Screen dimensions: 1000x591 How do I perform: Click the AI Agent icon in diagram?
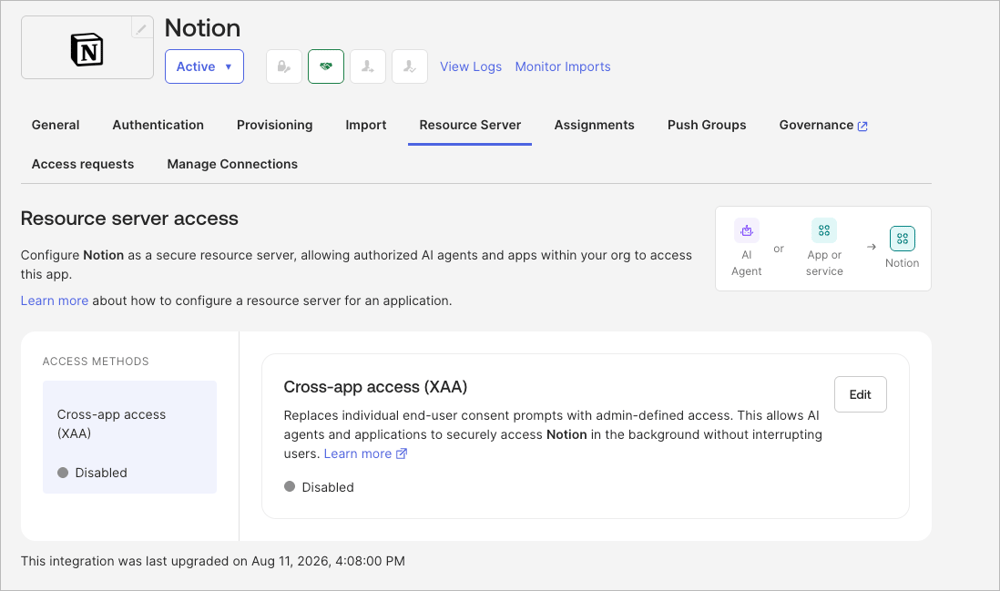tap(746, 231)
